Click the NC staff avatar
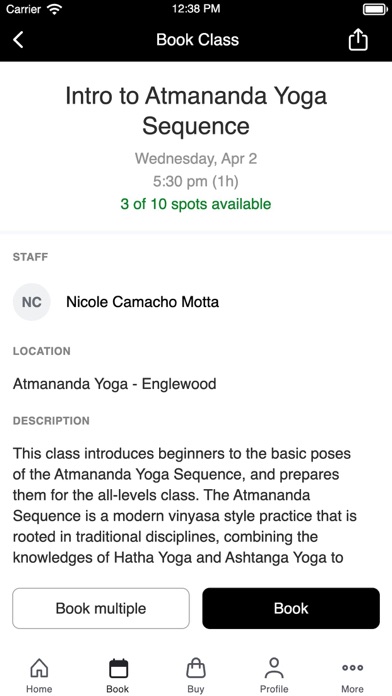Image resolution: width=392 pixels, height=696 pixels. pos(32,302)
